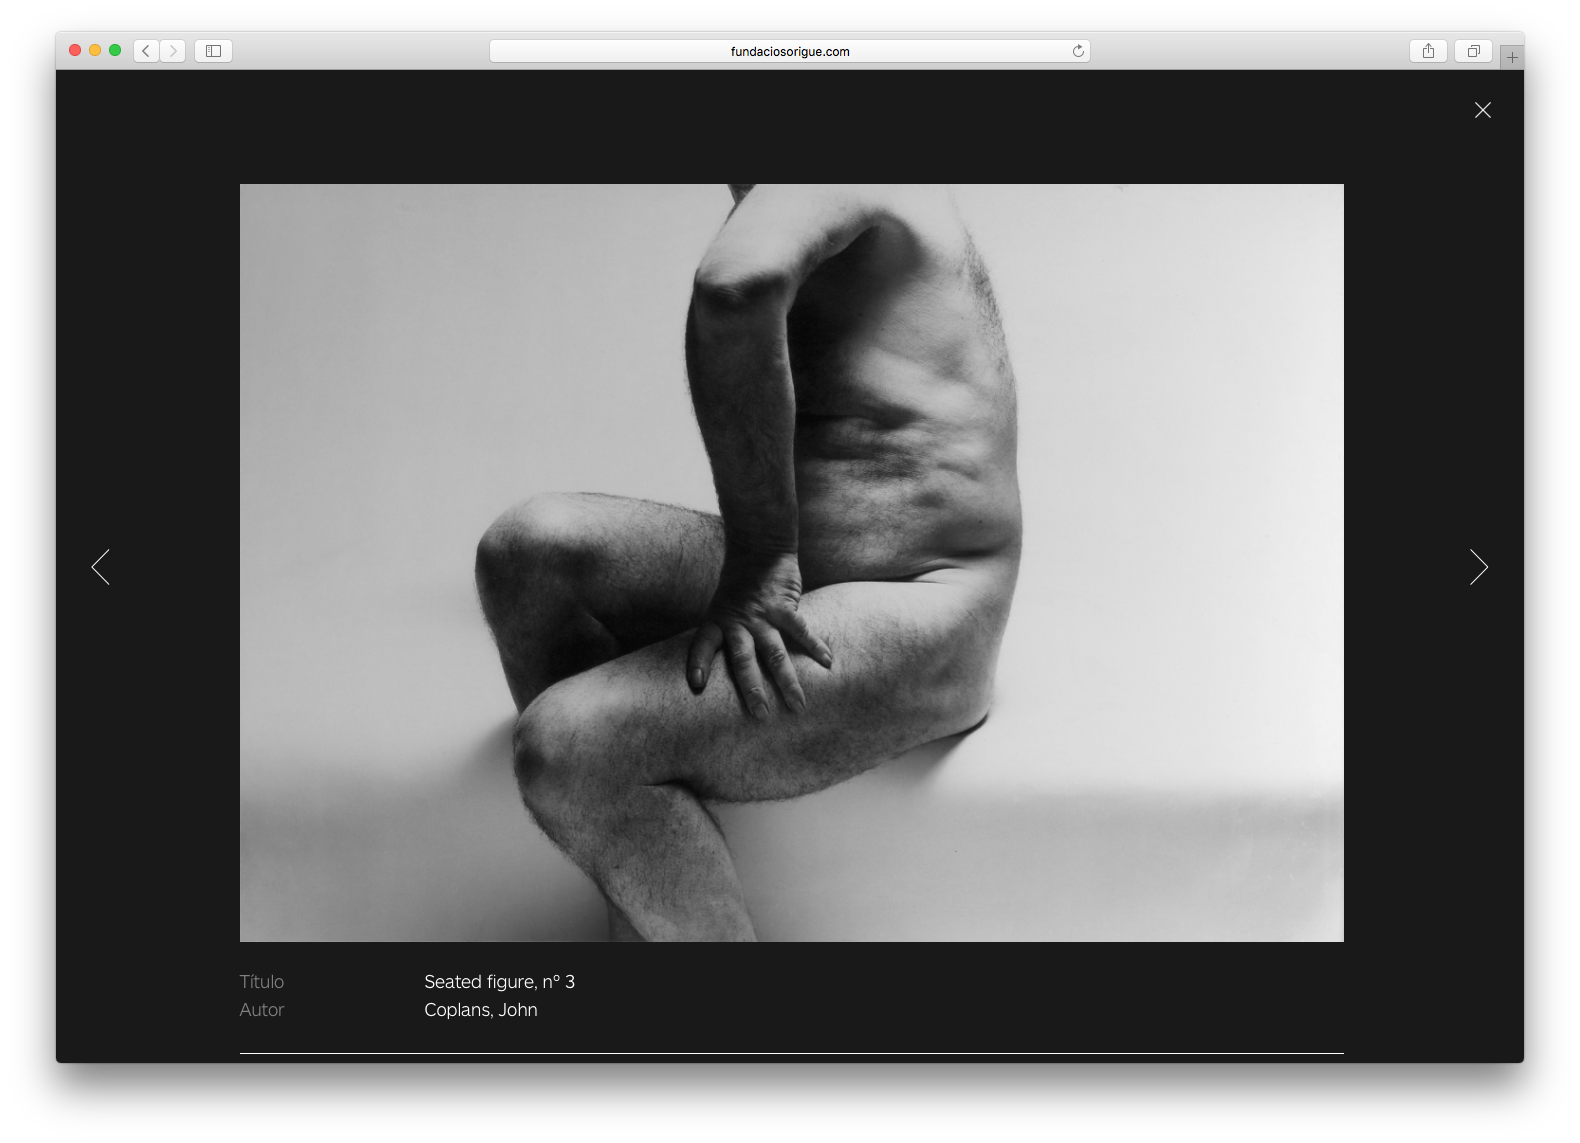Select the title text Seated figure, nº 3
Viewport: 1580px width, 1143px height.
coord(499,982)
